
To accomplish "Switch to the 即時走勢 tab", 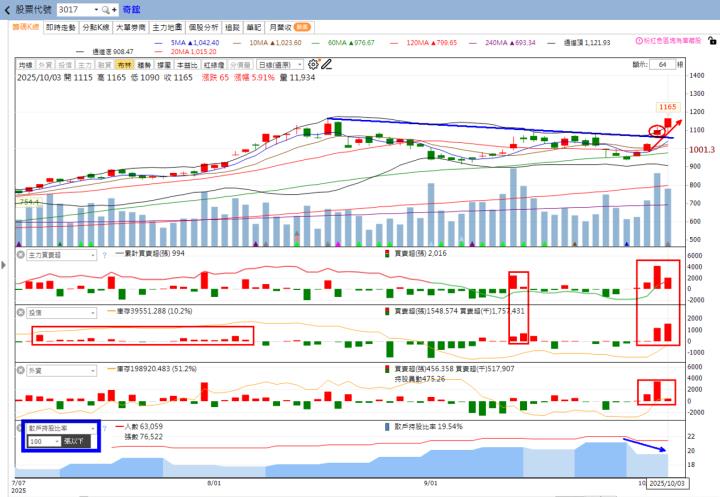I will coord(61,28).
